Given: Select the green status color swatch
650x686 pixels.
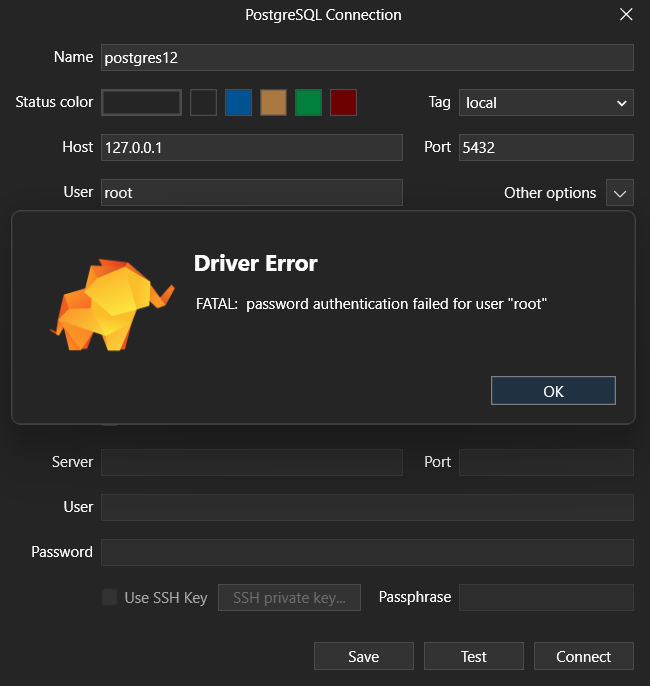Looking at the screenshot, I should (x=308, y=102).
